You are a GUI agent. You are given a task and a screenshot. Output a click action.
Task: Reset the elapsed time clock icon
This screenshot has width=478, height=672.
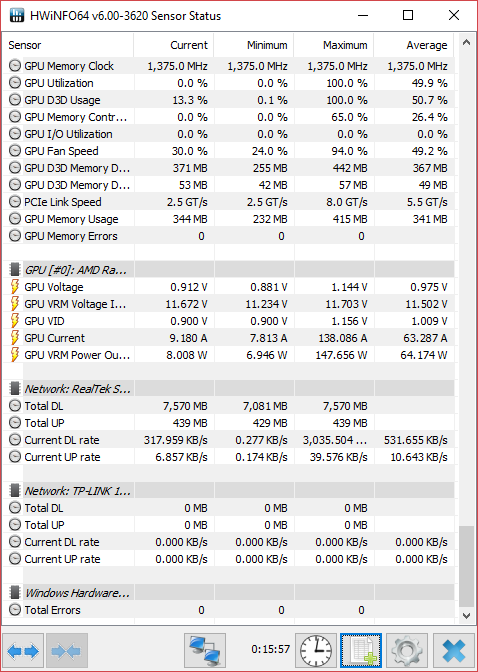316,651
